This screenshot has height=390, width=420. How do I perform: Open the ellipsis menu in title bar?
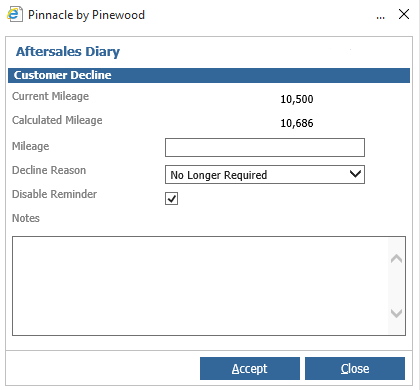pos(380,17)
